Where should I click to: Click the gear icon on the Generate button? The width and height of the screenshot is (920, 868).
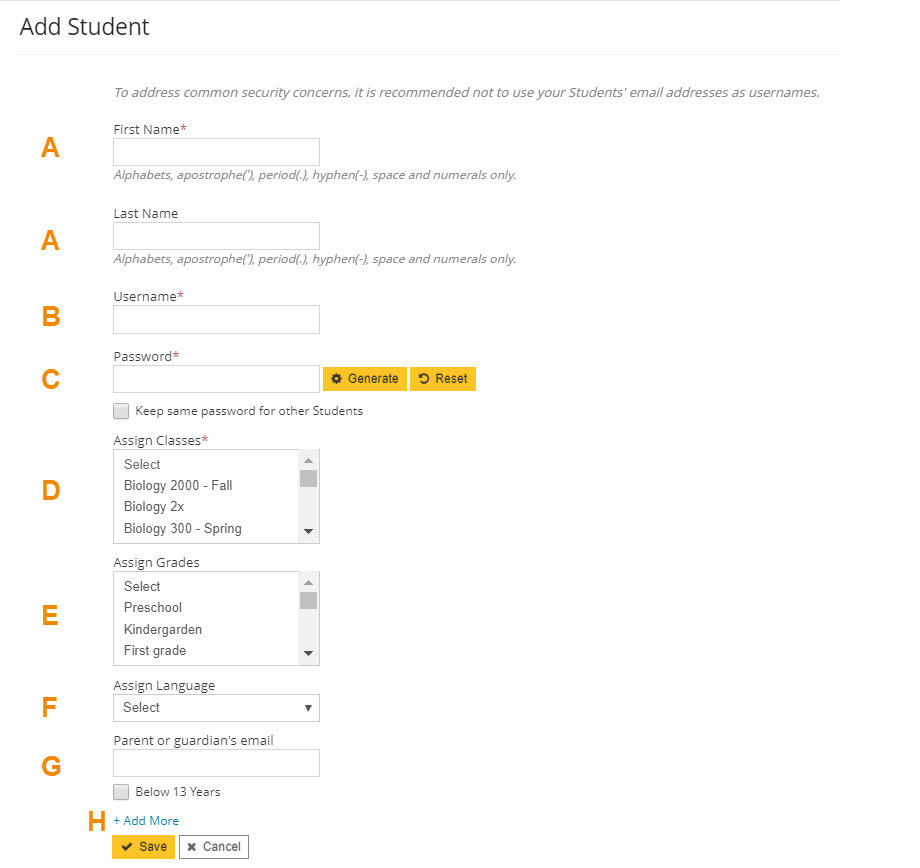click(x=339, y=378)
